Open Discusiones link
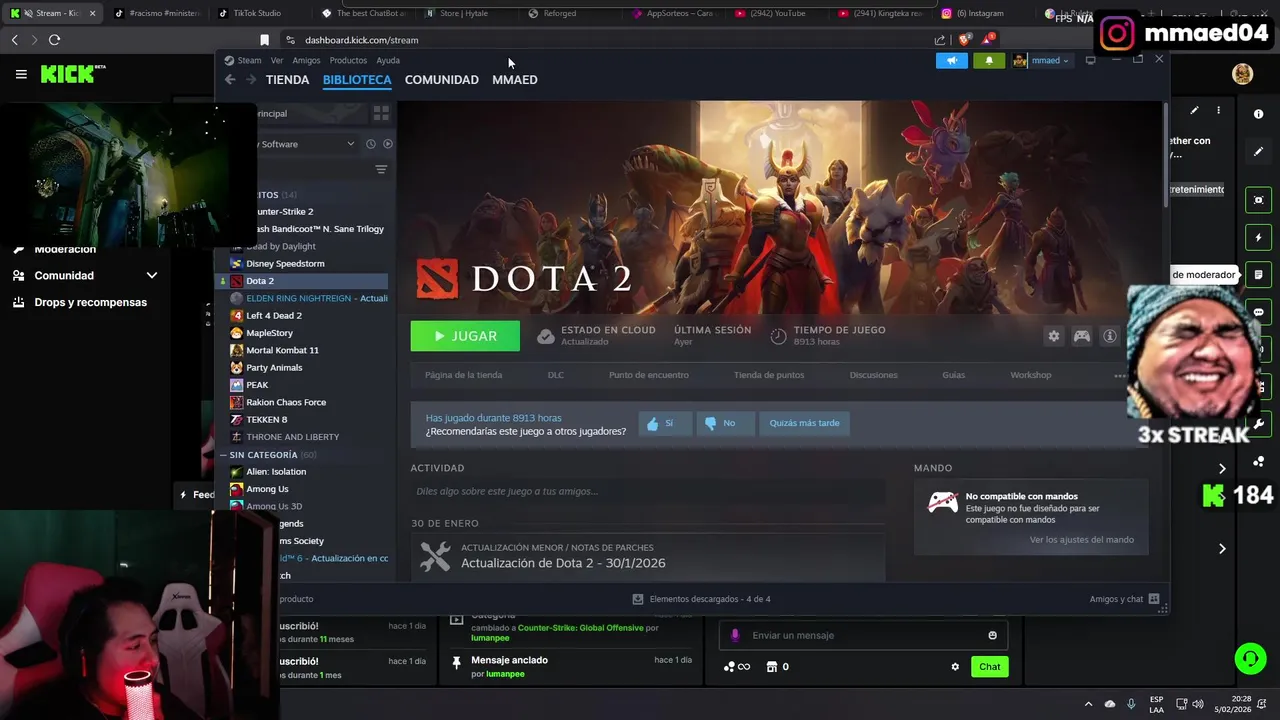The height and width of the screenshot is (720, 1280). 873,375
